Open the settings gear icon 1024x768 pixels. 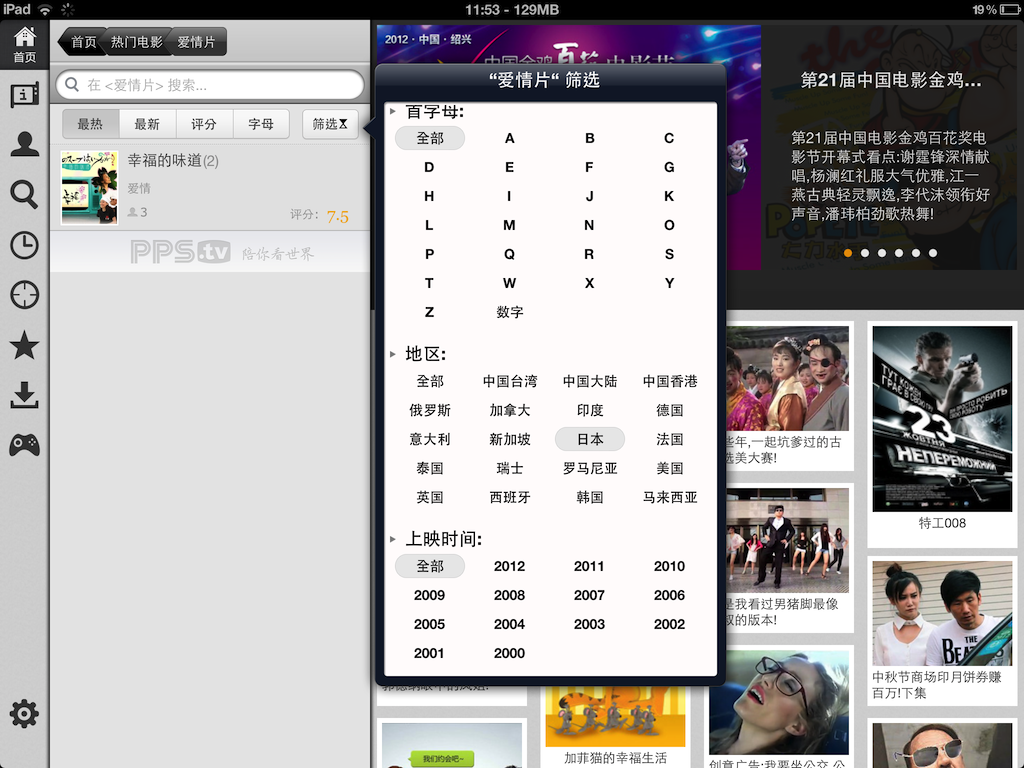point(24,713)
